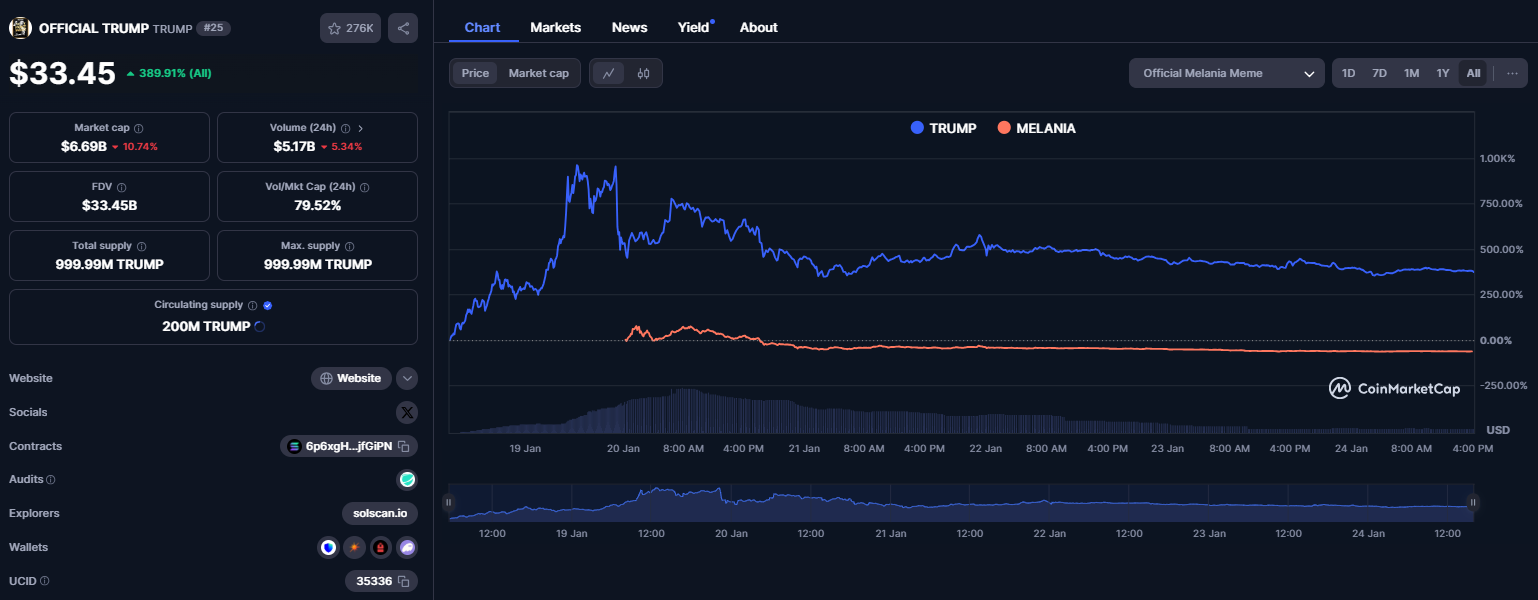The width and height of the screenshot is (1538, 600).
Task: Click the 20 Jan x-axis label
Action: point(623,449)
